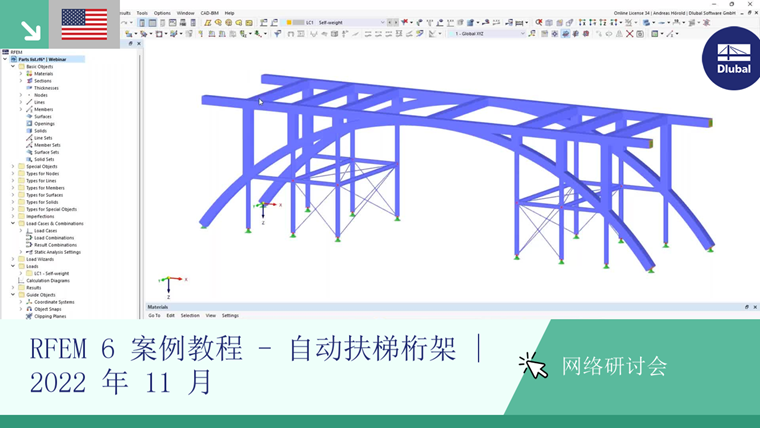Select Static Analysis Settings tree item
Screen dimensions: 760x428
coord(57,252)
